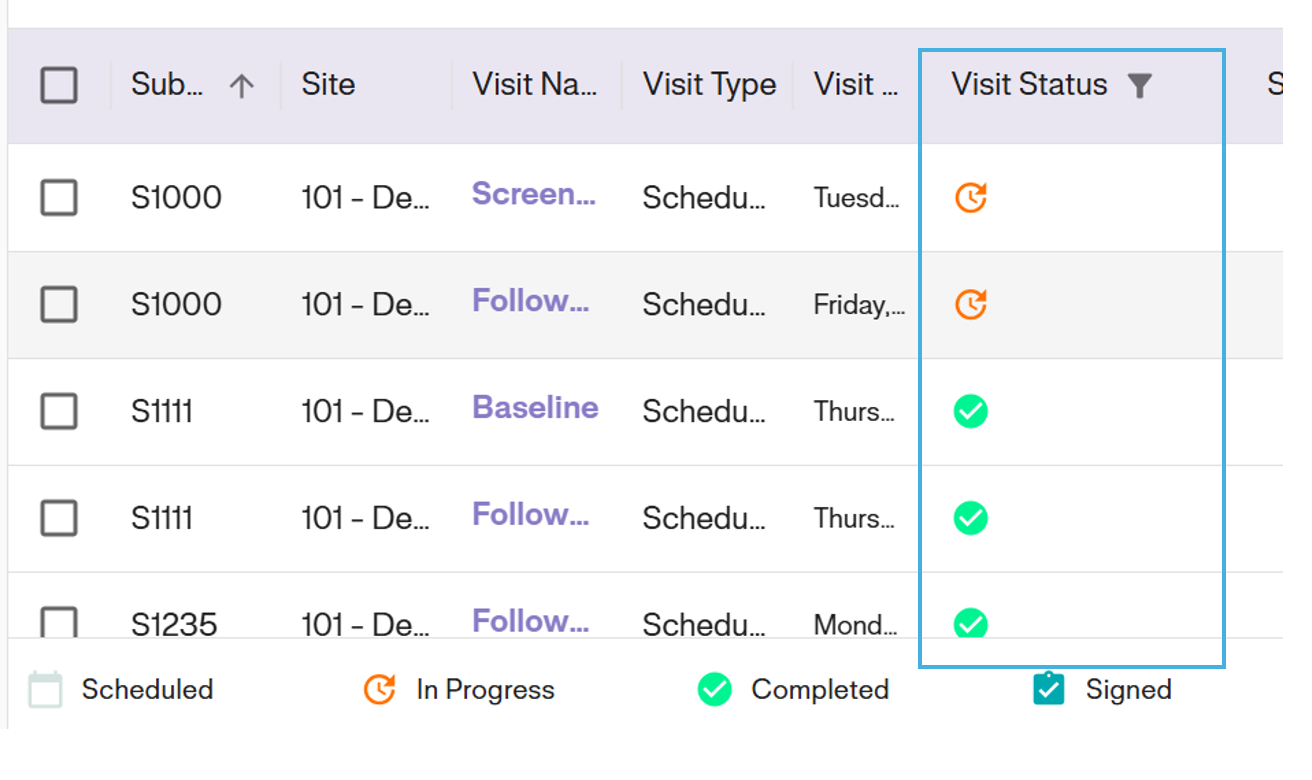Click Completed icon in S1111 Follow-up row
Viewport: 1312px width, 780px height.
[970, 518]
